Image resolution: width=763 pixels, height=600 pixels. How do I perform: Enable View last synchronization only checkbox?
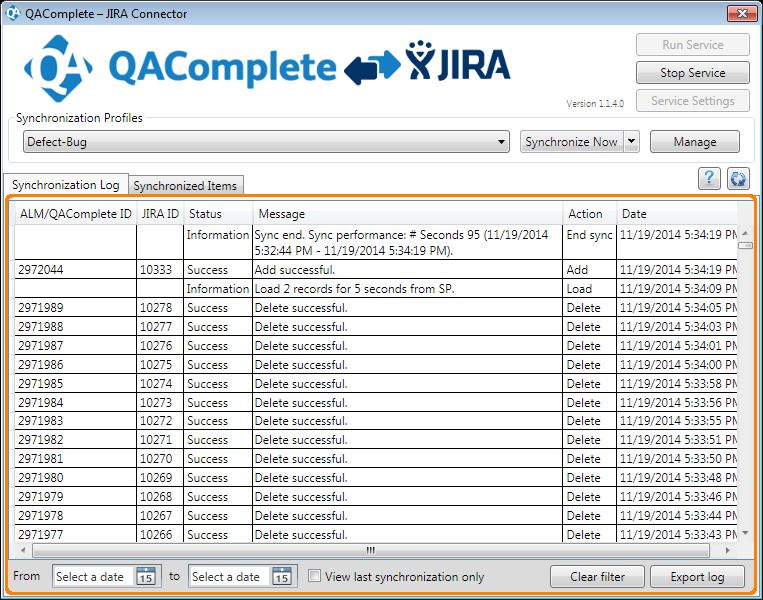tap(314, 576)
